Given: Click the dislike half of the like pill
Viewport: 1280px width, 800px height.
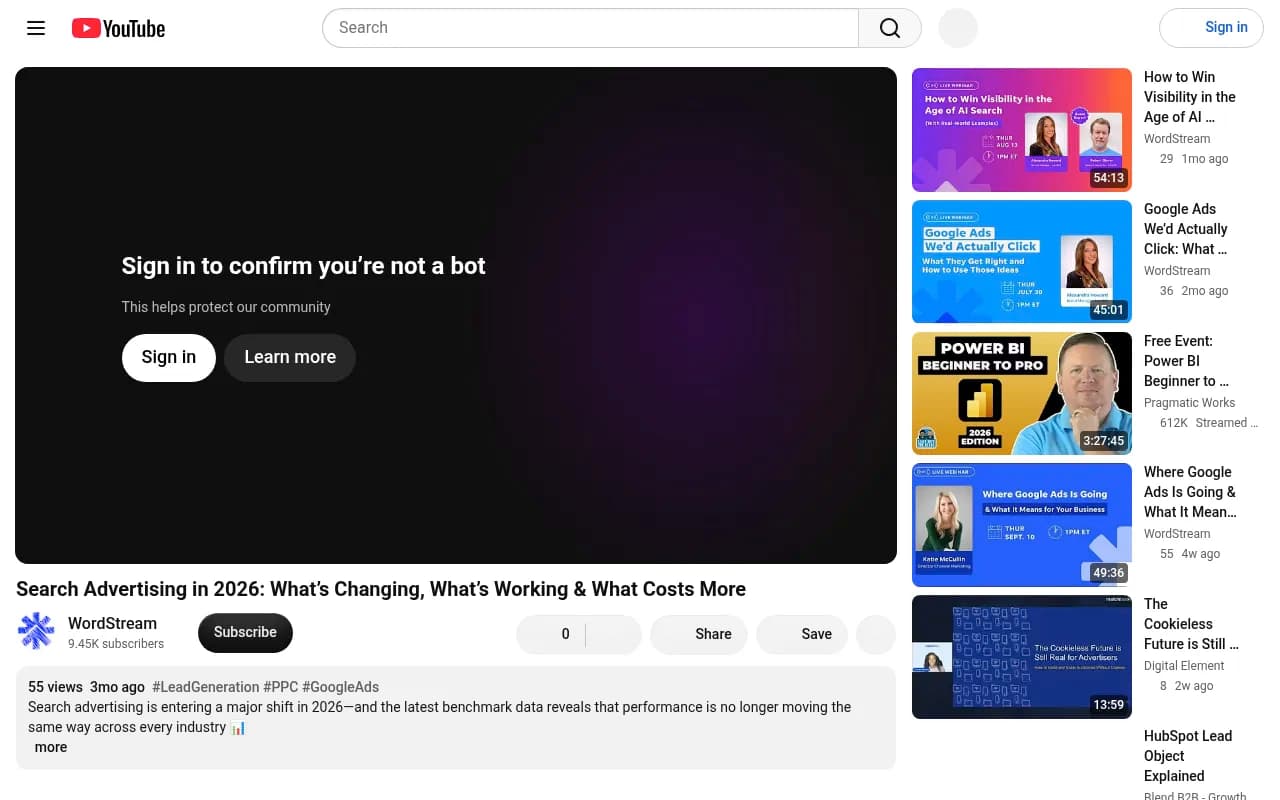Looking at the screenshot, I should point(614,634).
